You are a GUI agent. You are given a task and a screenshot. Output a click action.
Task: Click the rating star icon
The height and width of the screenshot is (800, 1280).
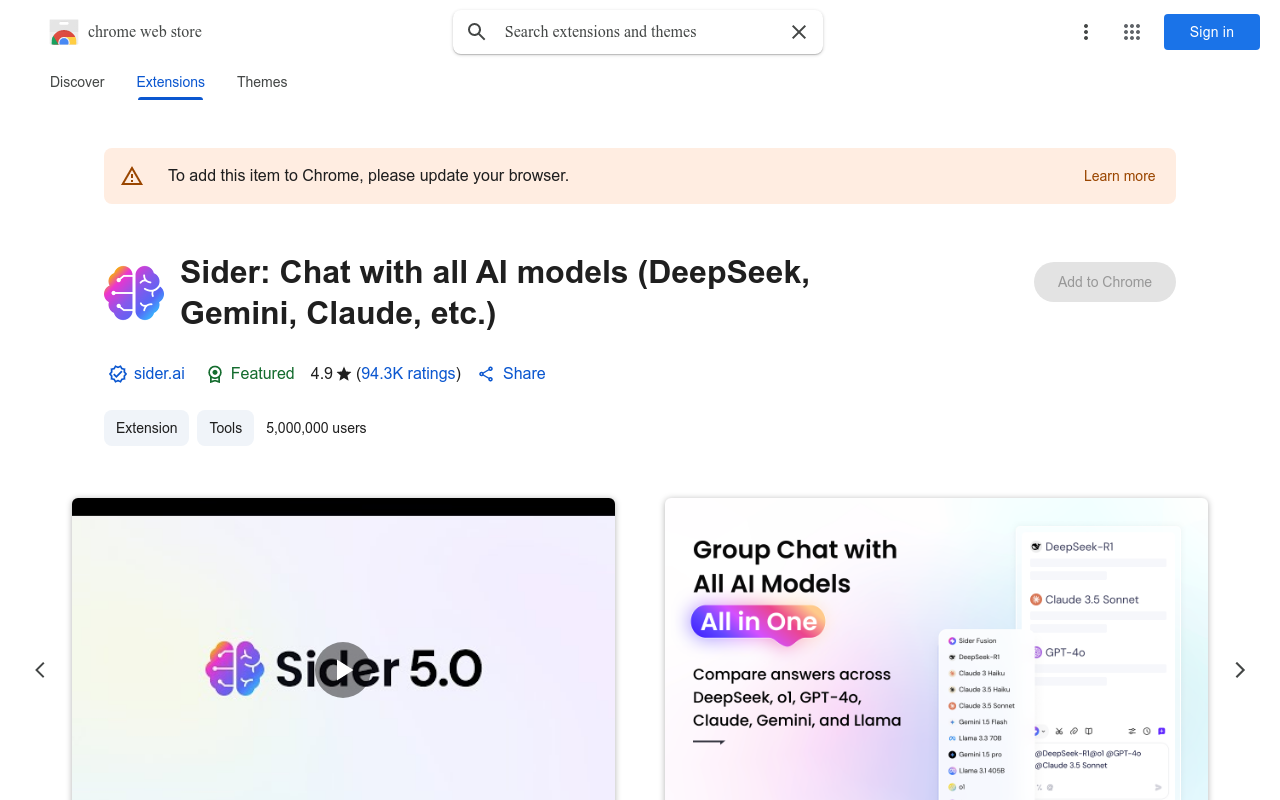[x=344, y=374]
